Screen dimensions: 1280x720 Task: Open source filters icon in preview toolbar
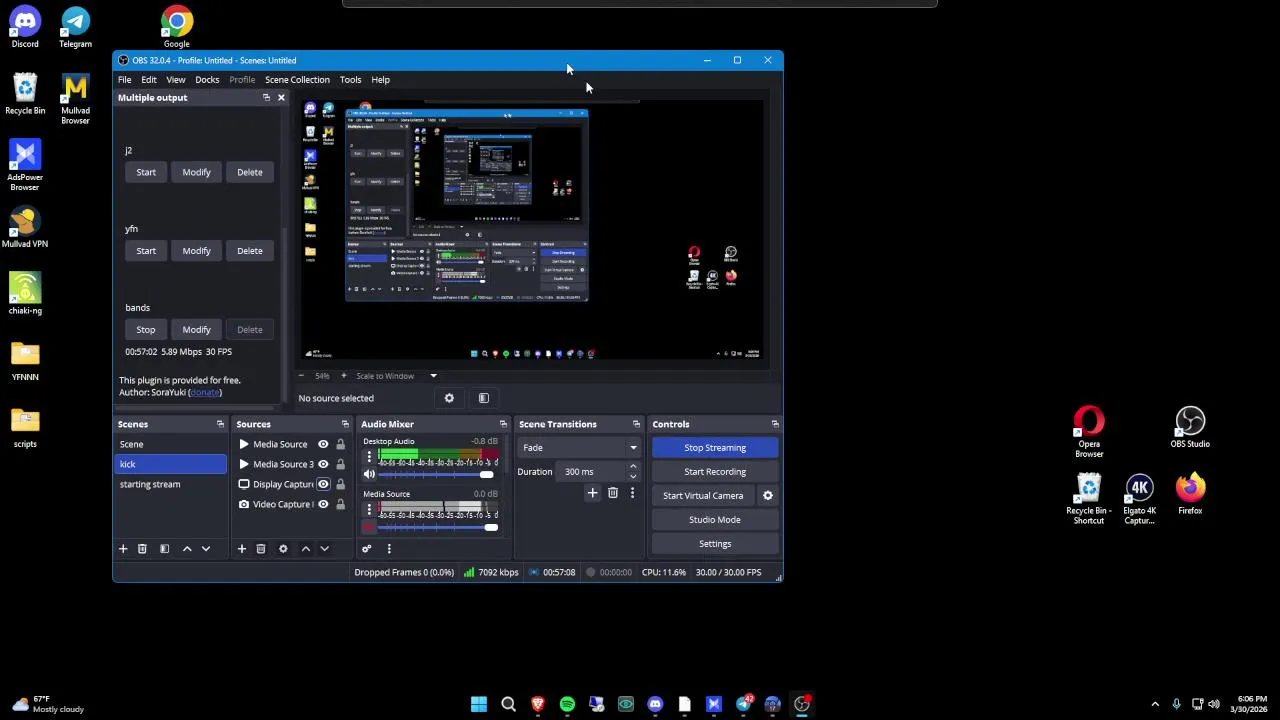pyautogui.click(x=484, y=398)
